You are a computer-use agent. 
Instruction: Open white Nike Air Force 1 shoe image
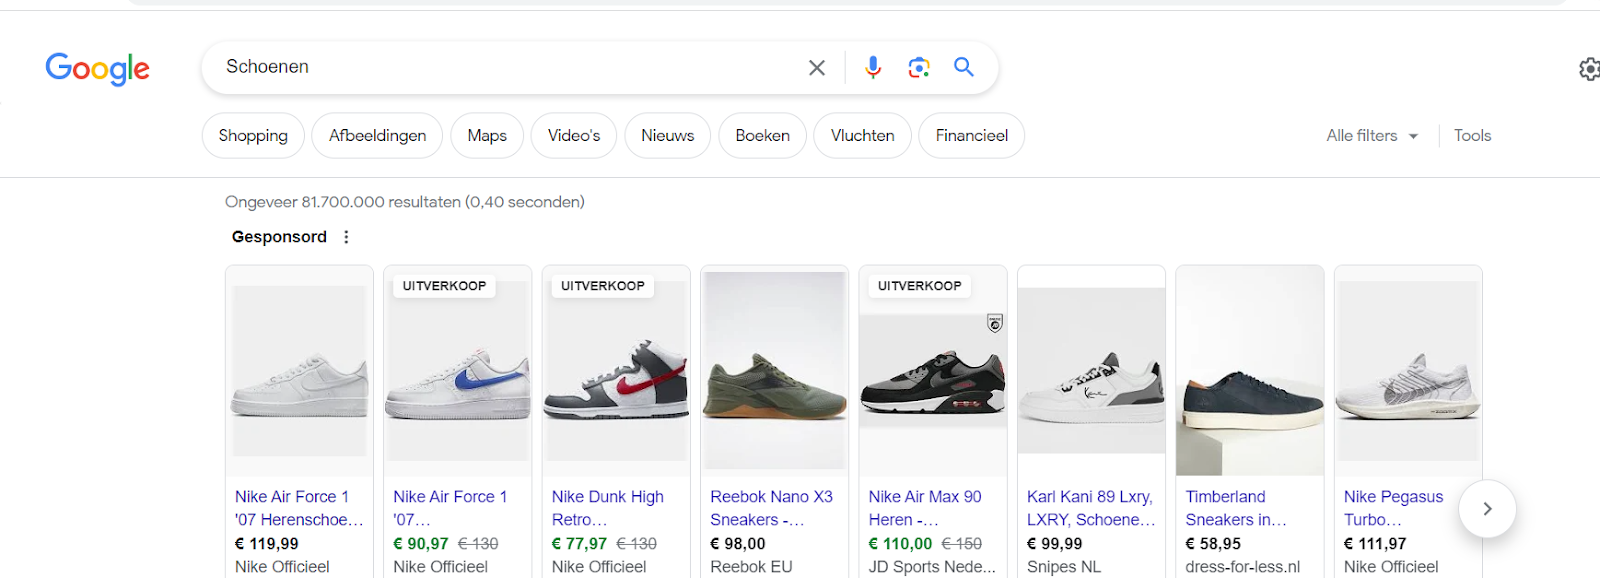299,371
